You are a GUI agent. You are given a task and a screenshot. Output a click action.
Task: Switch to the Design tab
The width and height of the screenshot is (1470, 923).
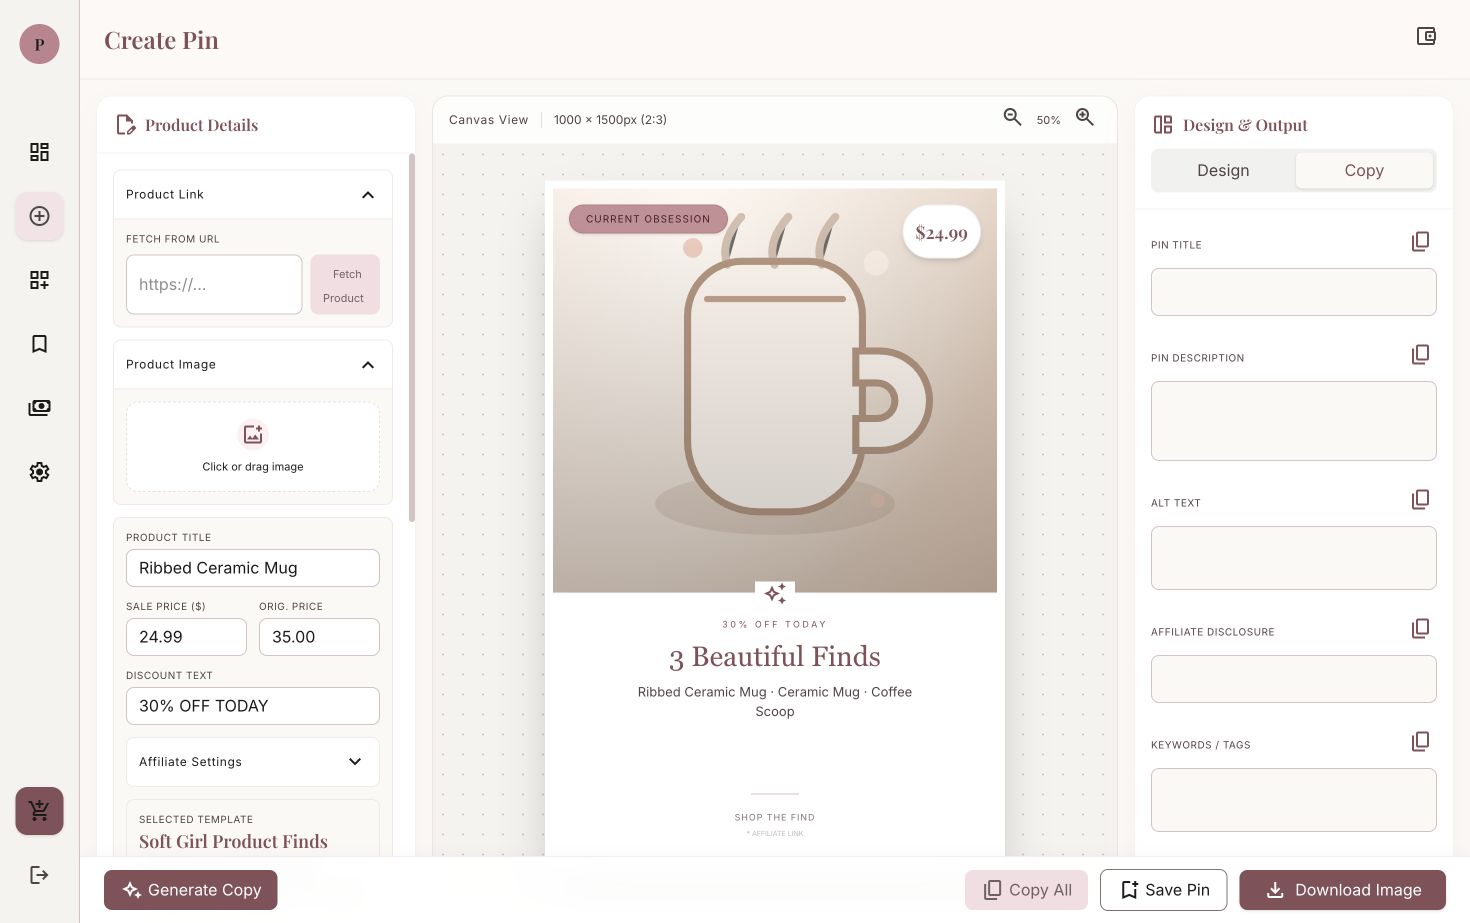(x=1223, y=171)
